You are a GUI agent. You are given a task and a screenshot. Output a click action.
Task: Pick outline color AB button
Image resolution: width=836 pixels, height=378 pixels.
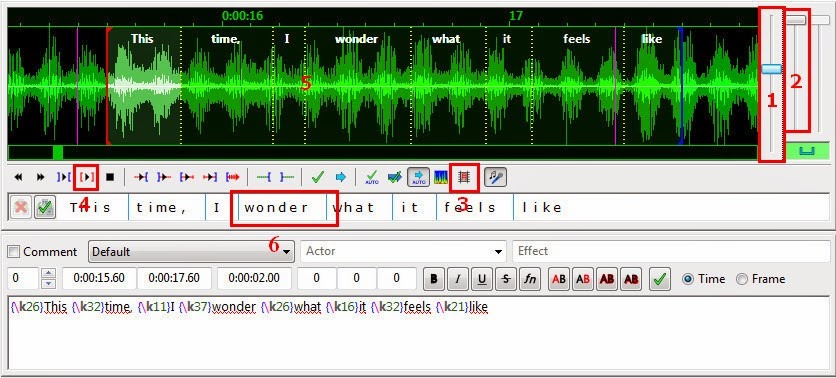[607, 279]
